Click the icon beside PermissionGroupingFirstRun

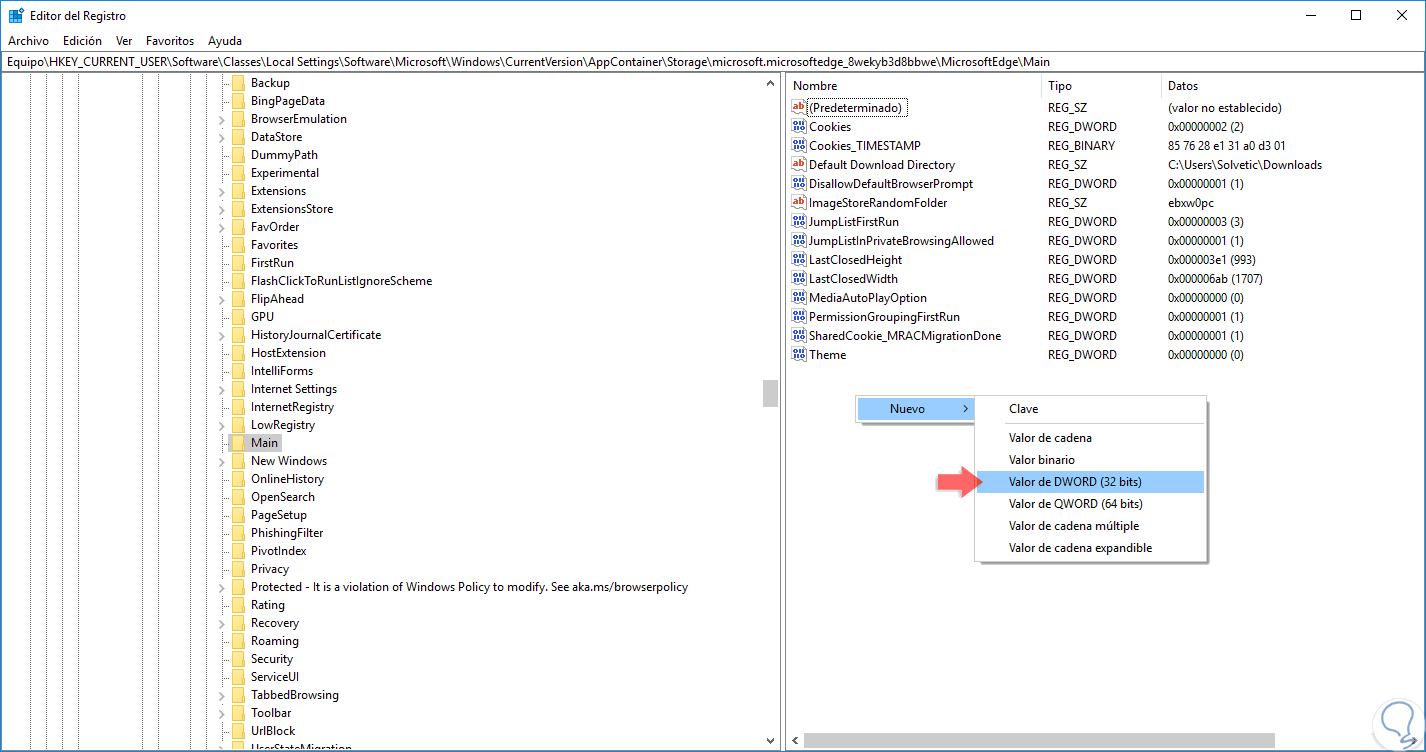pos(798,316)
